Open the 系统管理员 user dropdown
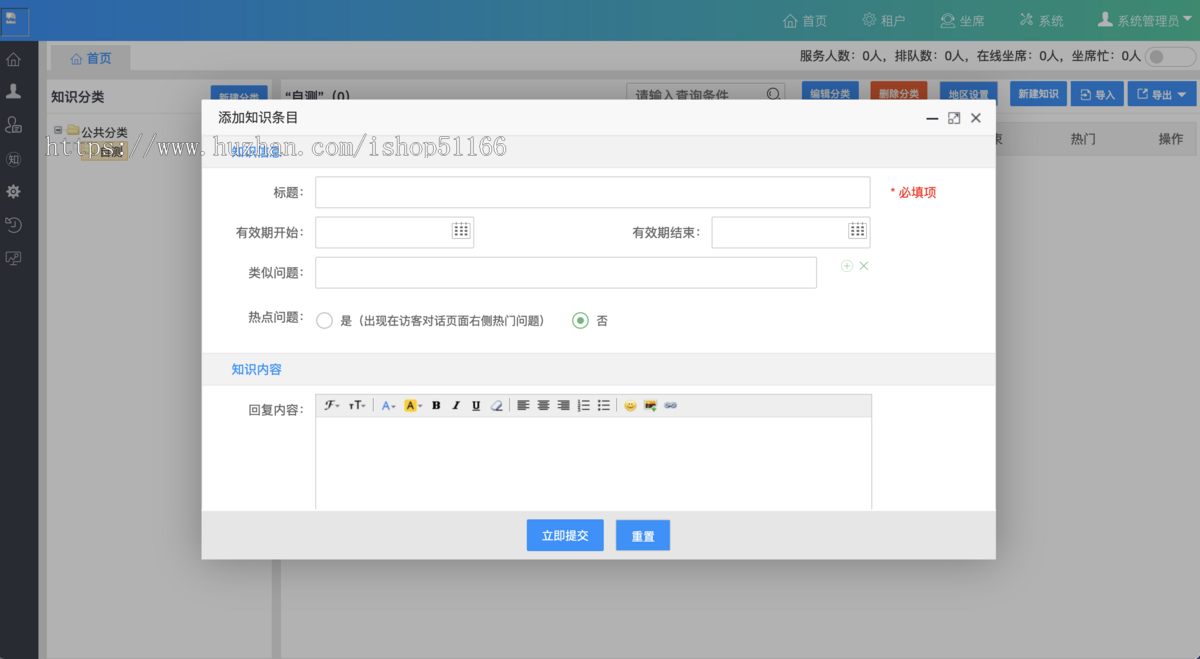Viewport: 1200px width, 659px height. pos(1145,20)
